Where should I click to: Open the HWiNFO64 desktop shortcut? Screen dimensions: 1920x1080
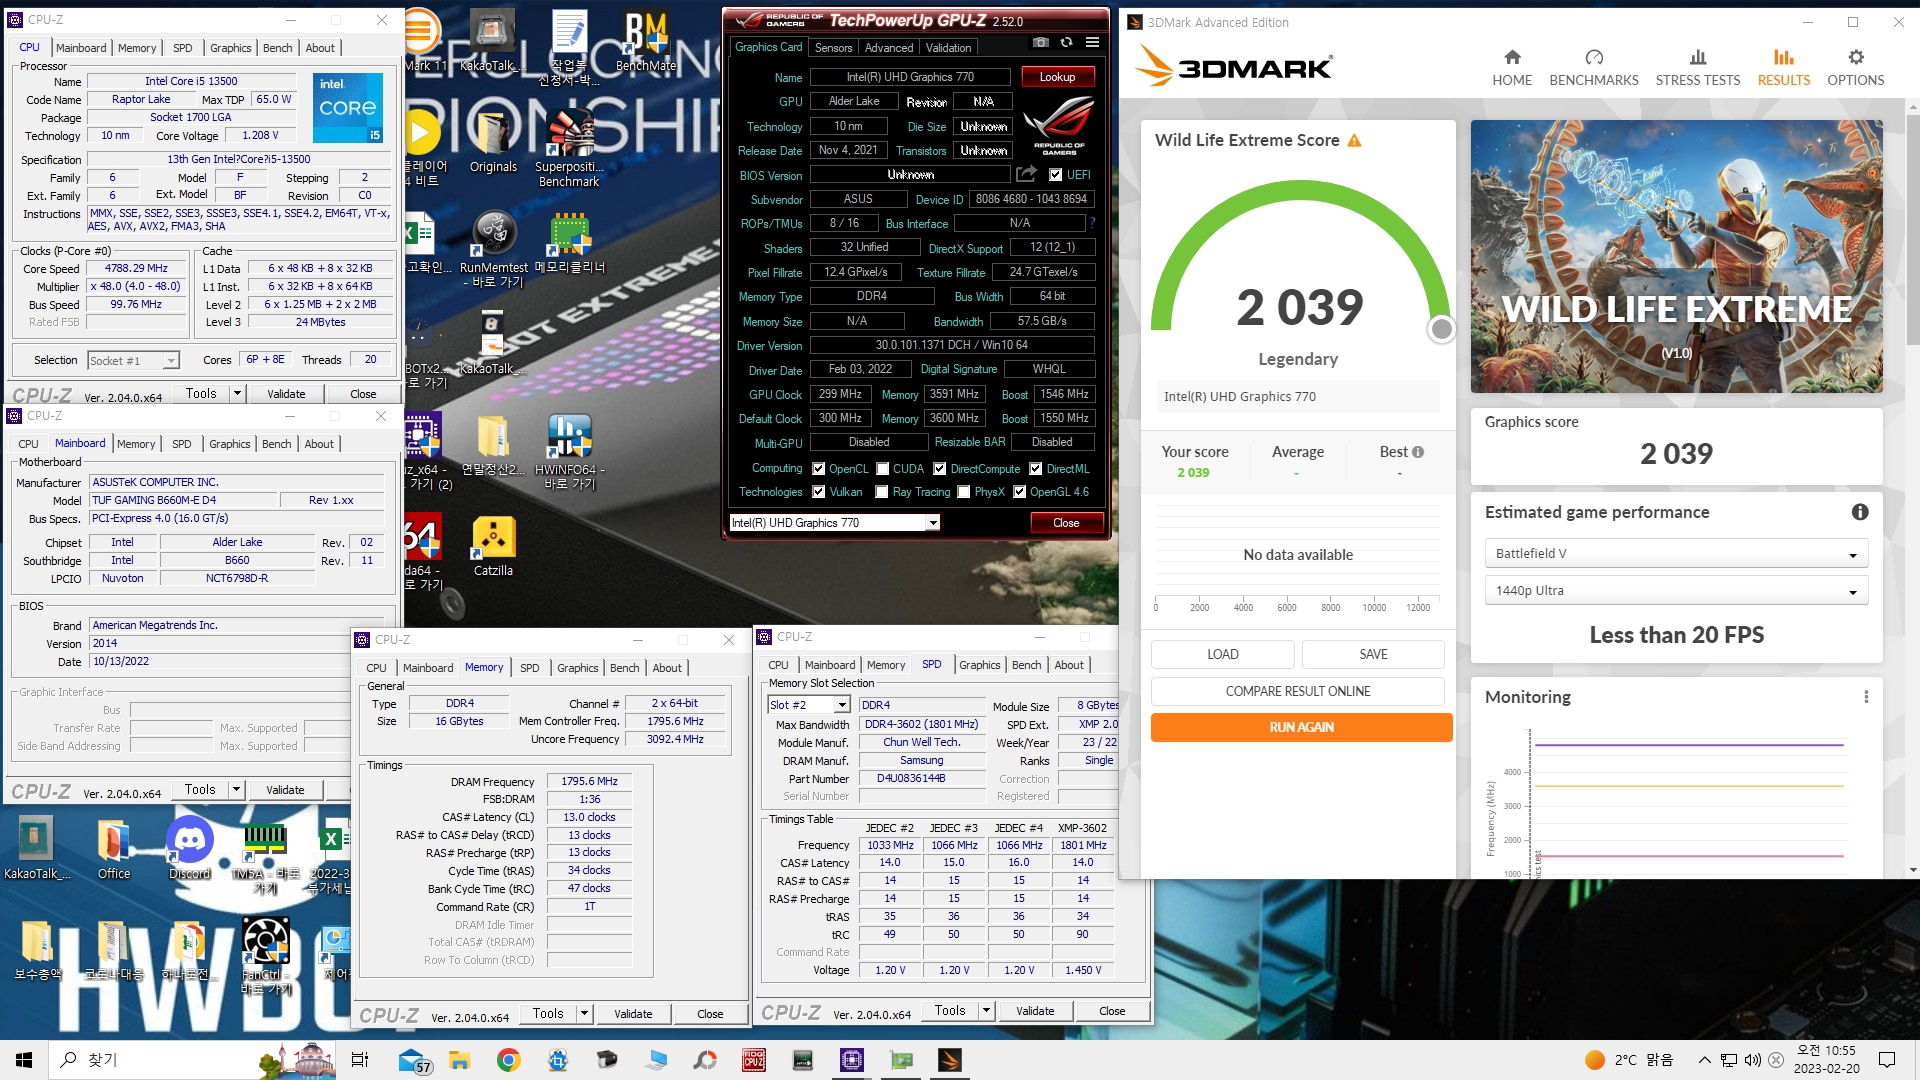(x=569, y=452)
